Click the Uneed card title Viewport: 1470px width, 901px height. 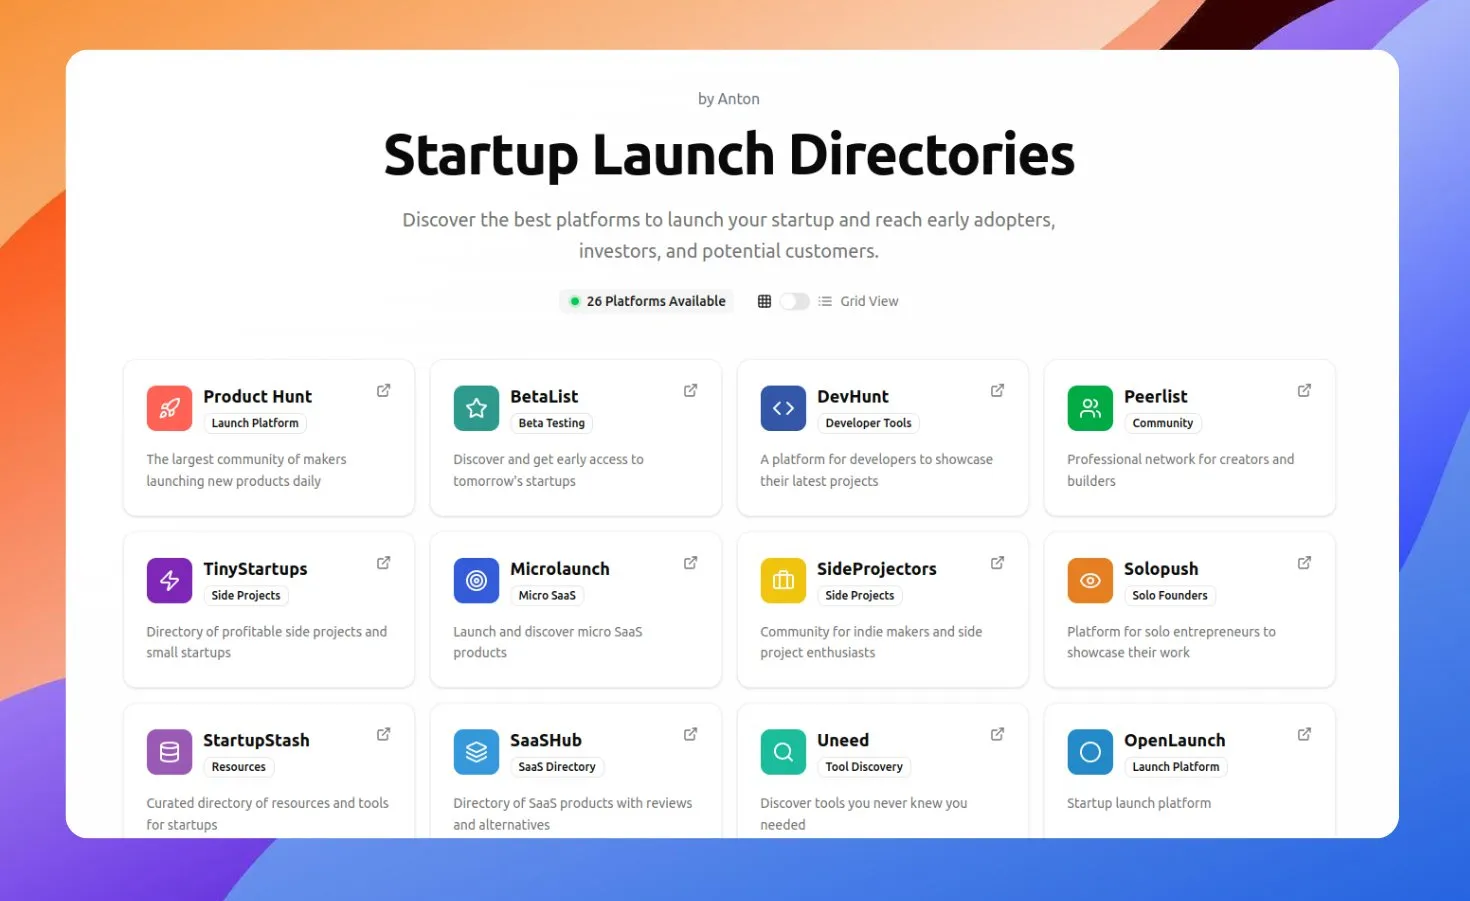pyautogui.click(x=843, y=740)
